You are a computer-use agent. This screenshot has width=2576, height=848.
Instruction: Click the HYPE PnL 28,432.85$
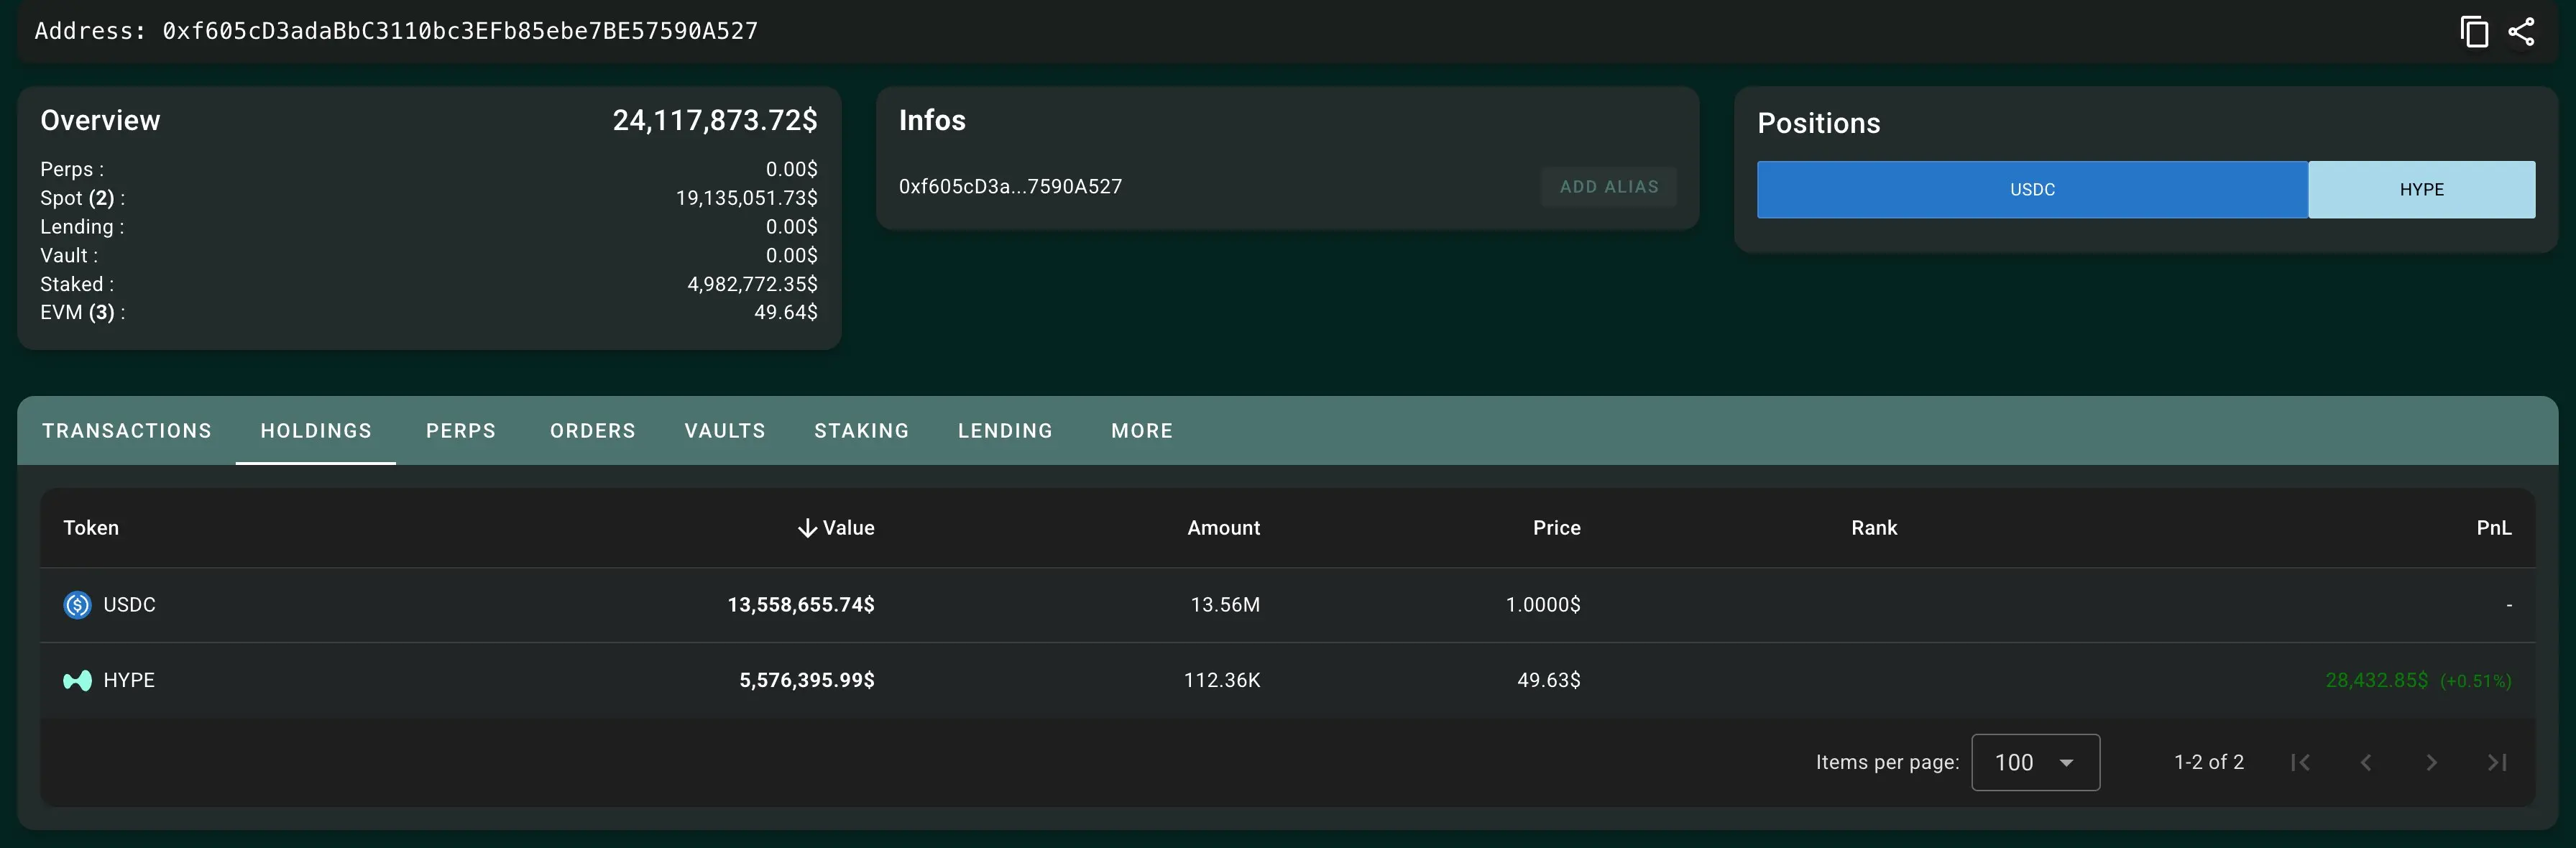click(2376, 681)
